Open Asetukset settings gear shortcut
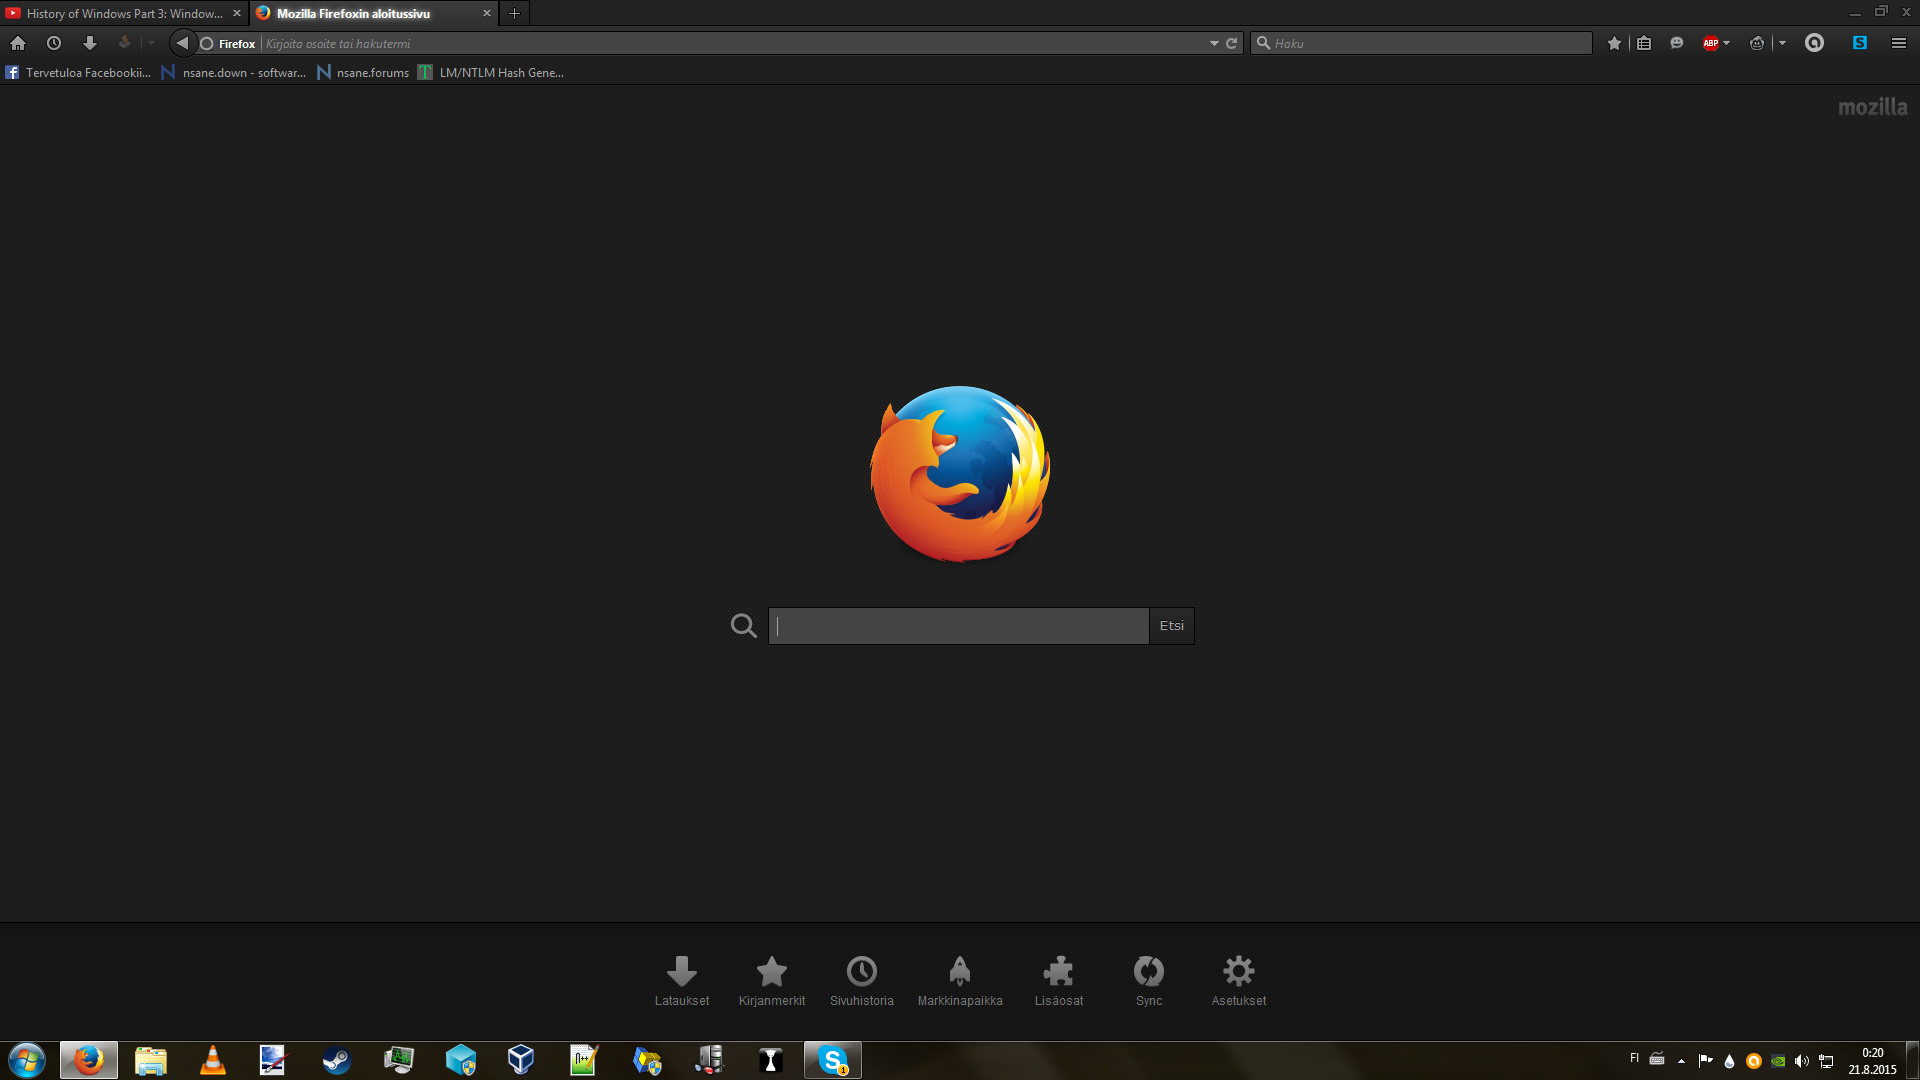 [1239, 980]
